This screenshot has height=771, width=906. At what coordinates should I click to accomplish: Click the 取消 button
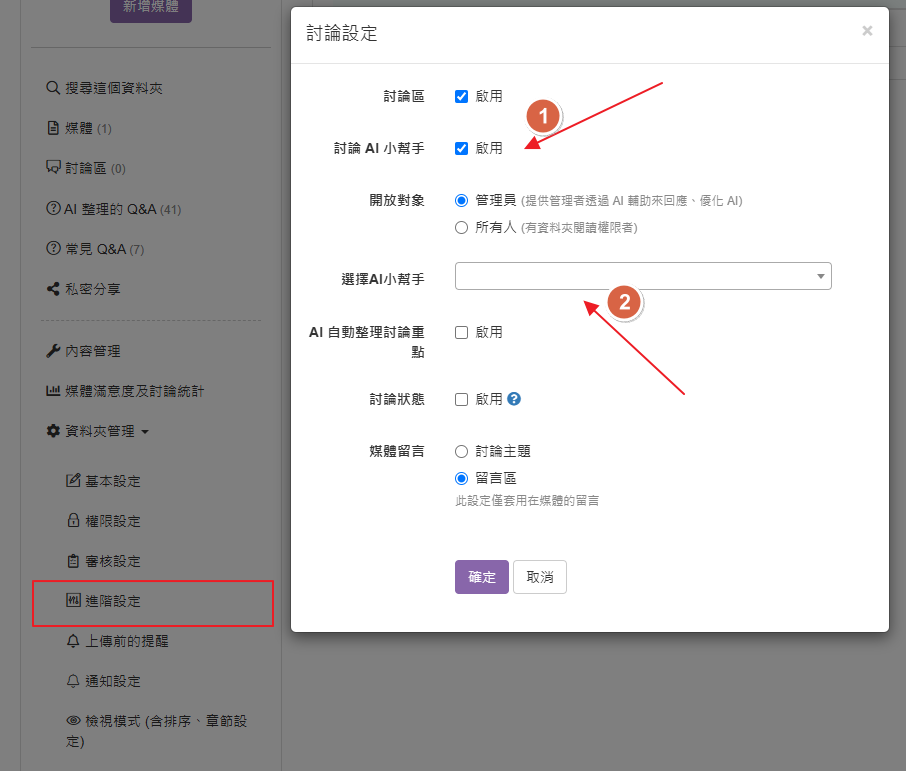click(x=540, y=577)
